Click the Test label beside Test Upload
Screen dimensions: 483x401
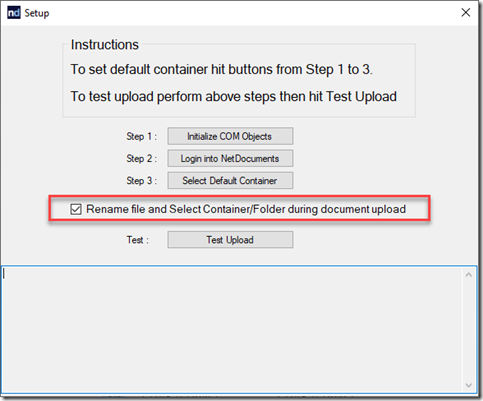[137, 240]
